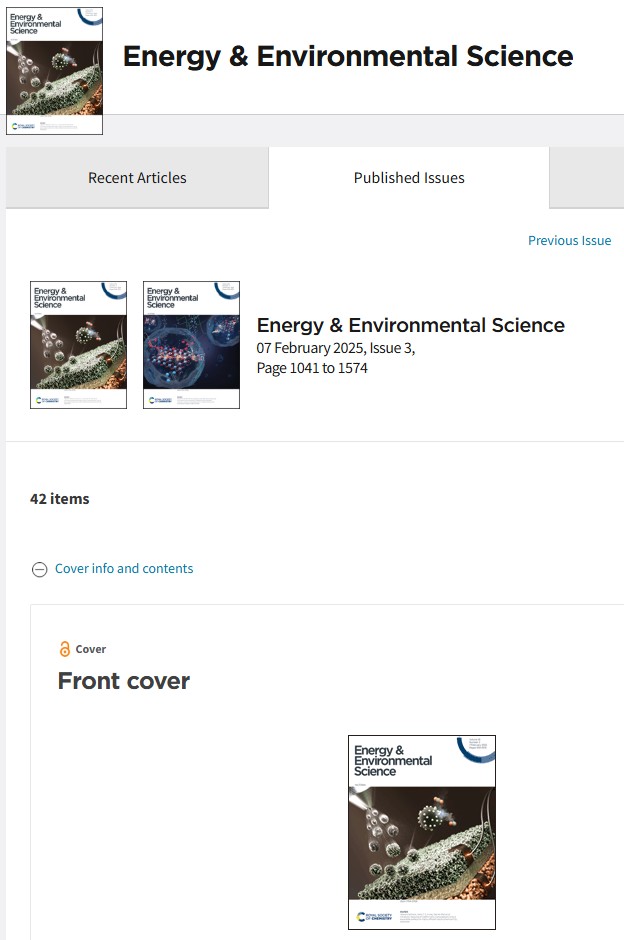The width and height of the screenshot is (624, 940).
Task: Switch to the Published Issues tab
Action: click(x=409, y=178)
